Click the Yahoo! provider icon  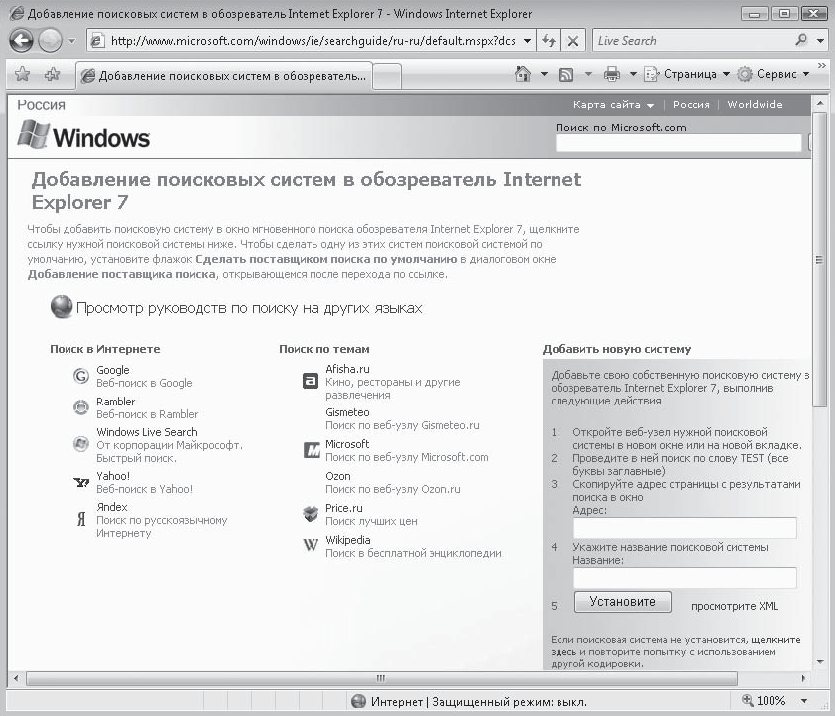[80, 483]
